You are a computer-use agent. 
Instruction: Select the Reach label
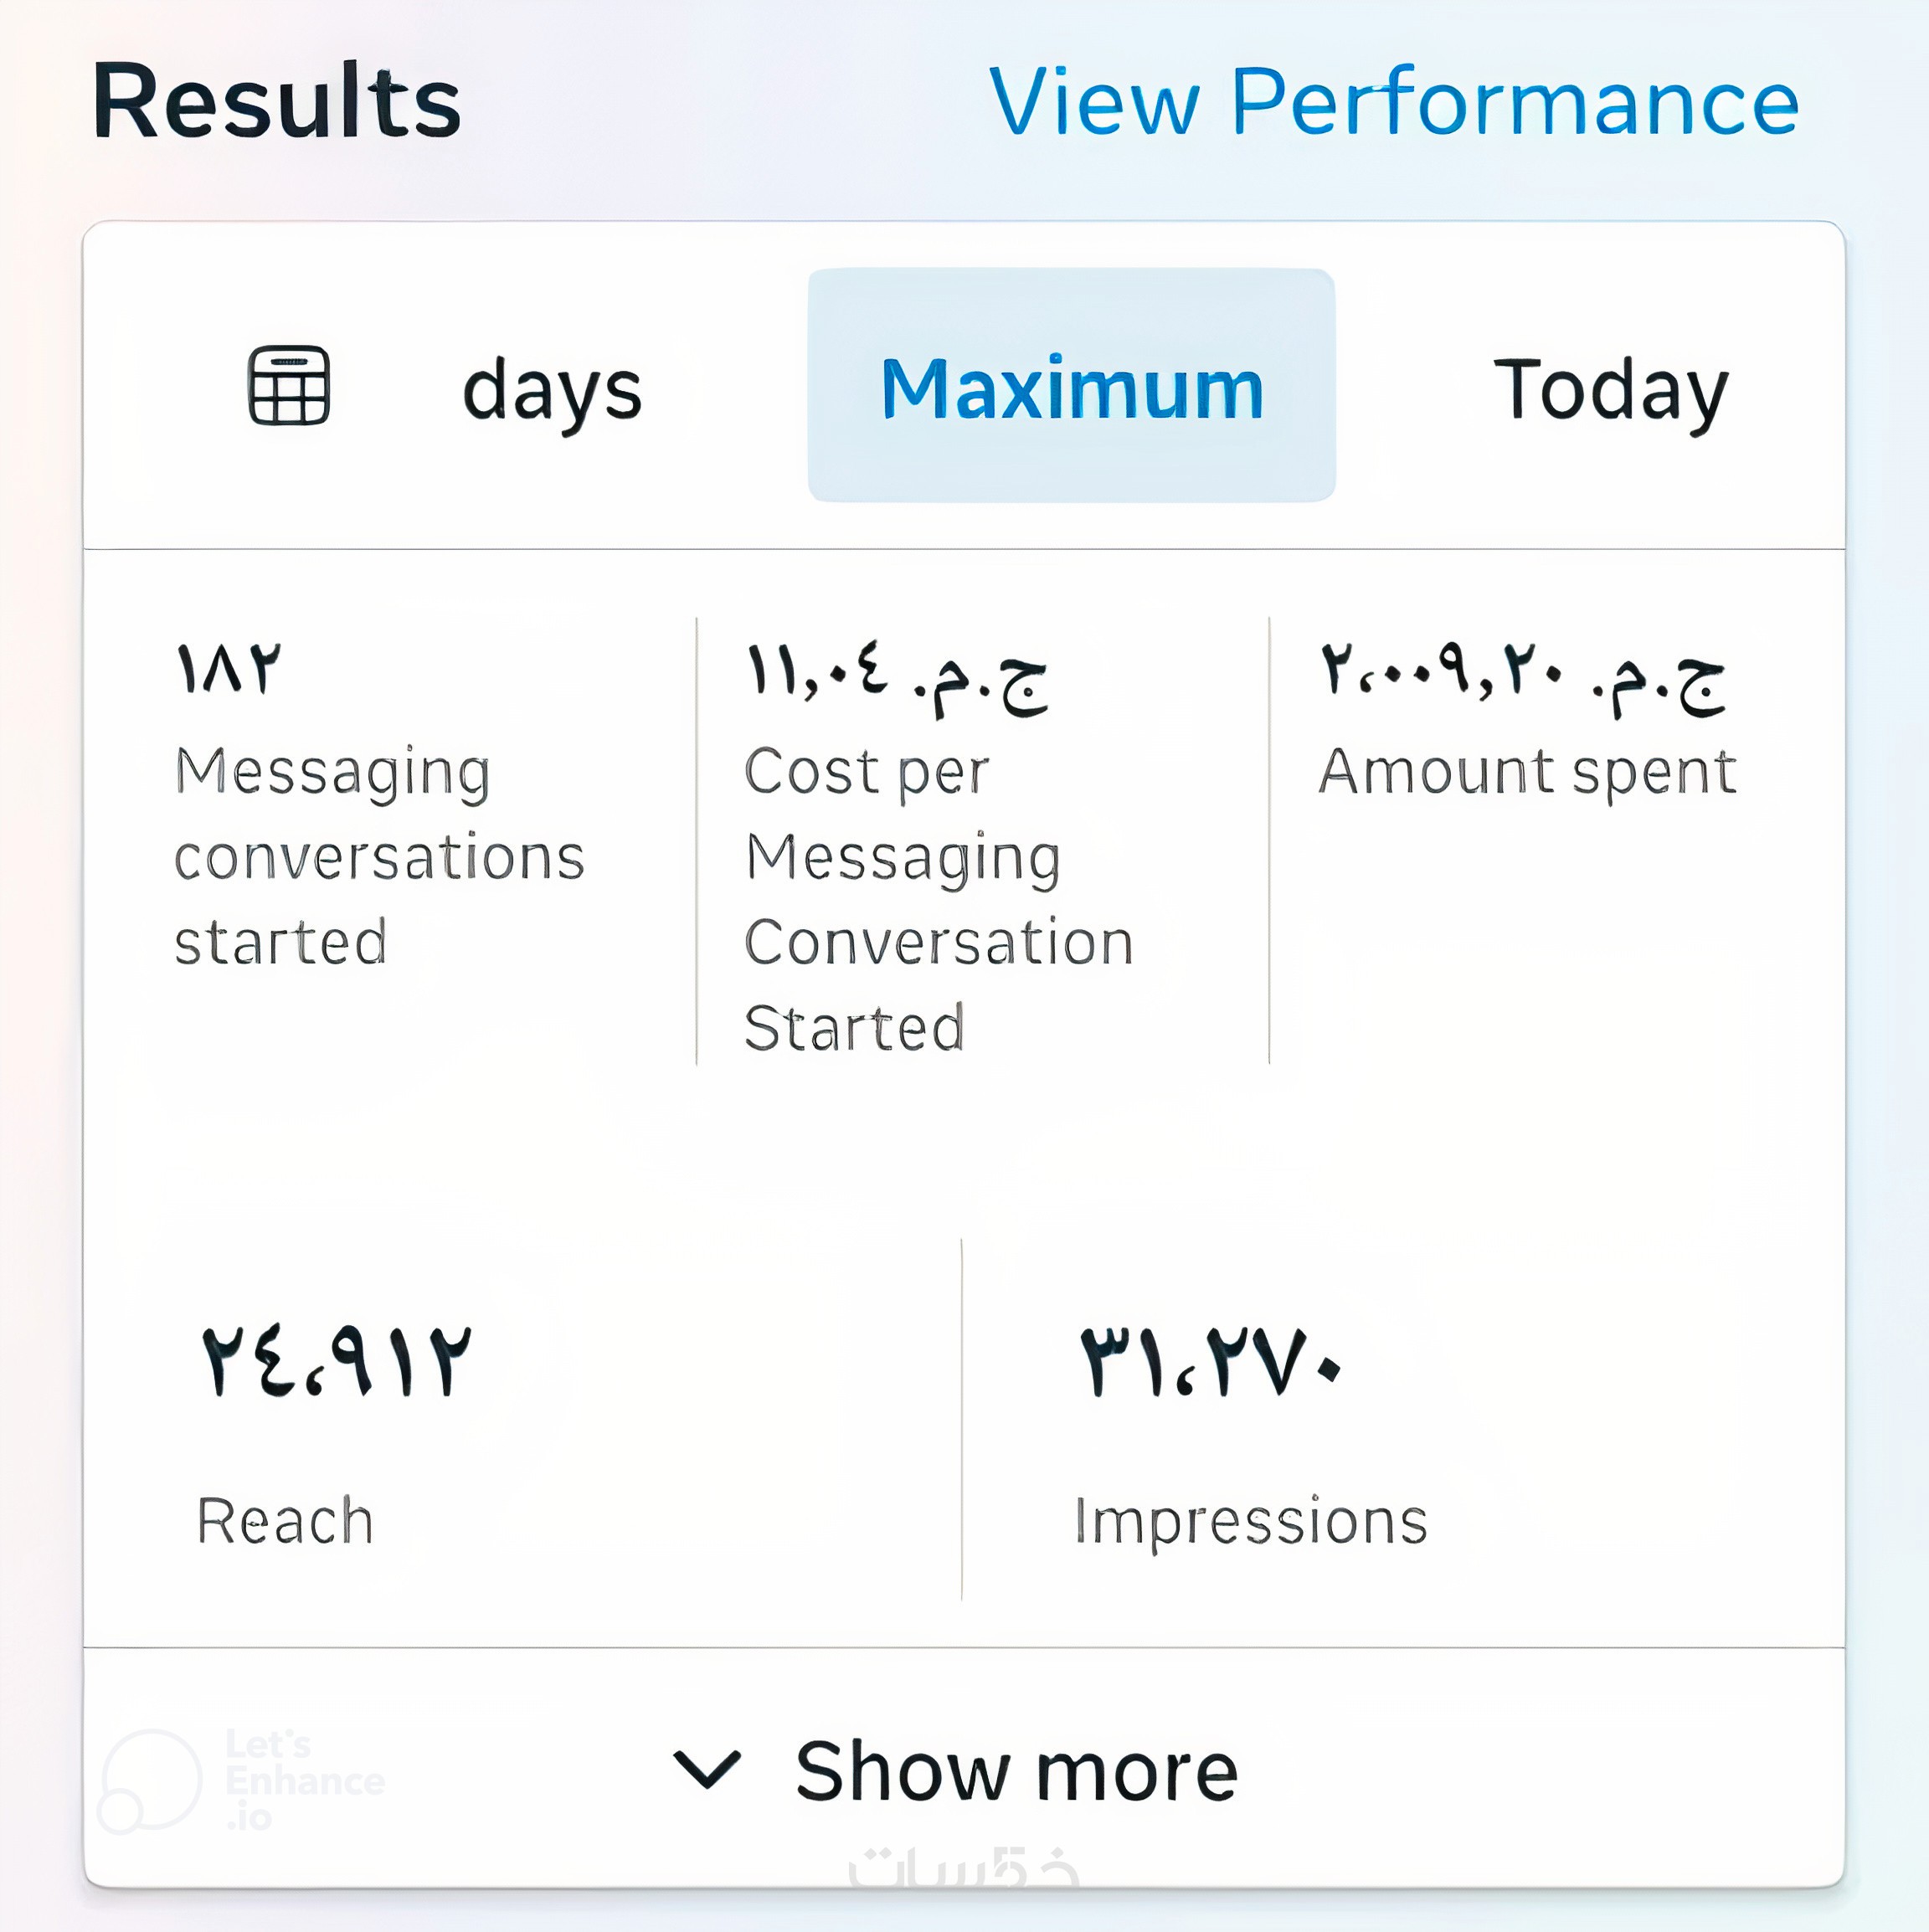[285, 1521]
